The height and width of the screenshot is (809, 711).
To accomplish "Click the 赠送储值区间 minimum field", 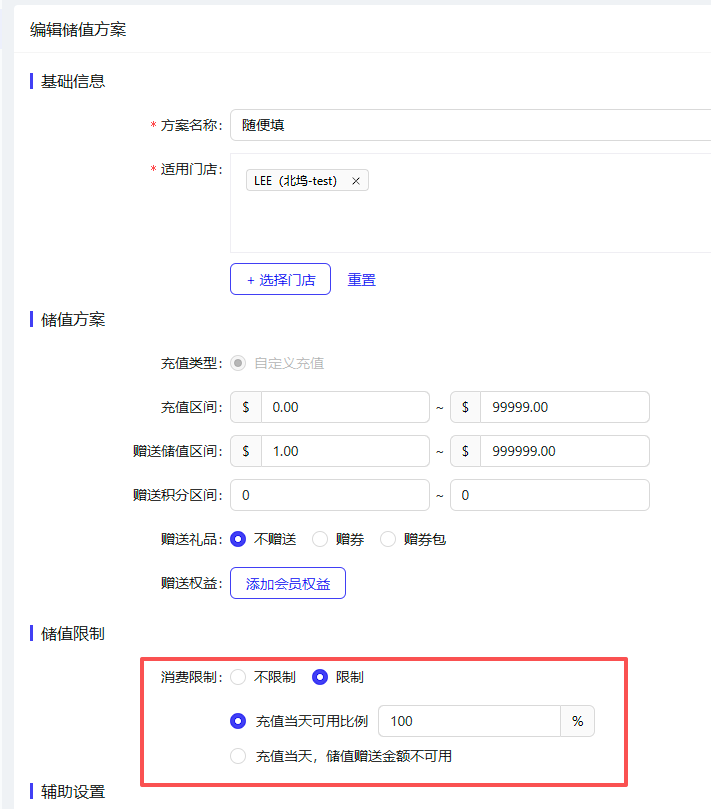I will [344, 451].
